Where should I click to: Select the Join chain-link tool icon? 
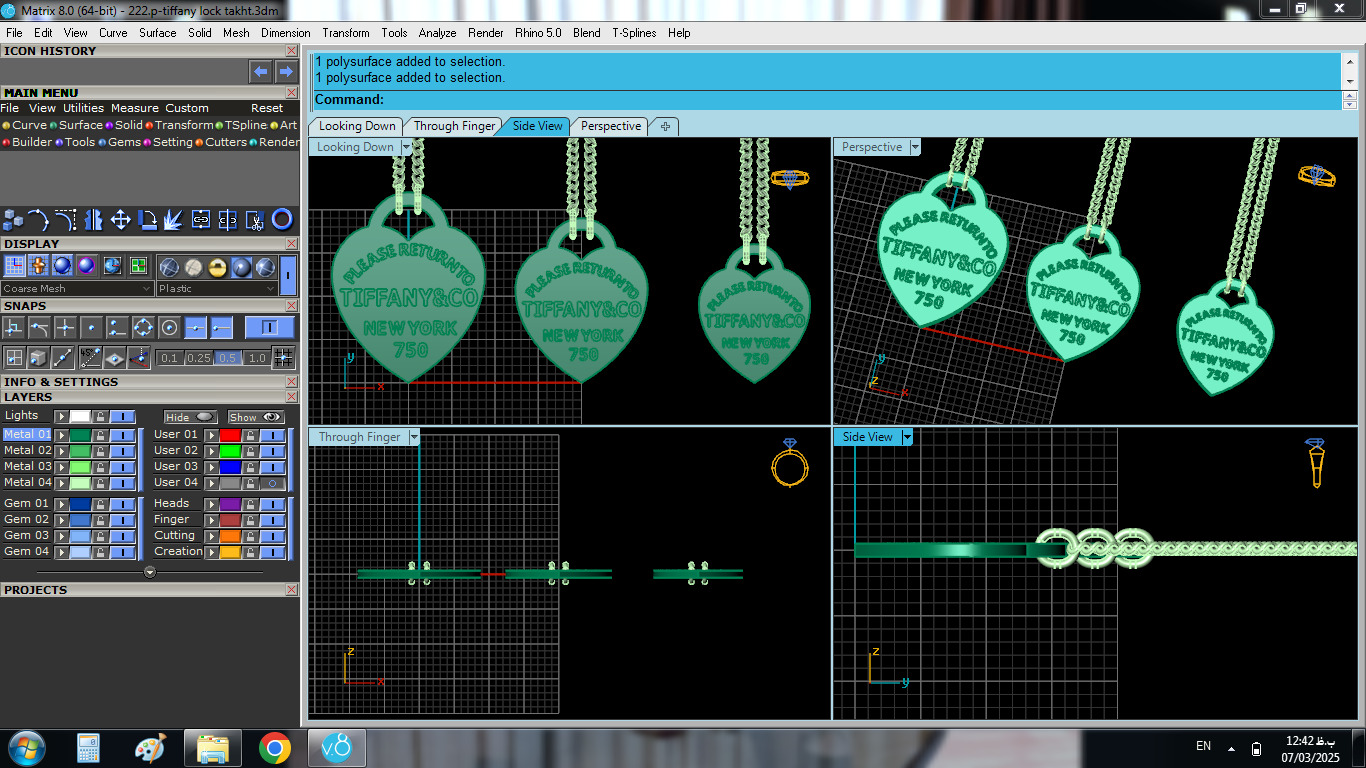click(x=201, y=220)
